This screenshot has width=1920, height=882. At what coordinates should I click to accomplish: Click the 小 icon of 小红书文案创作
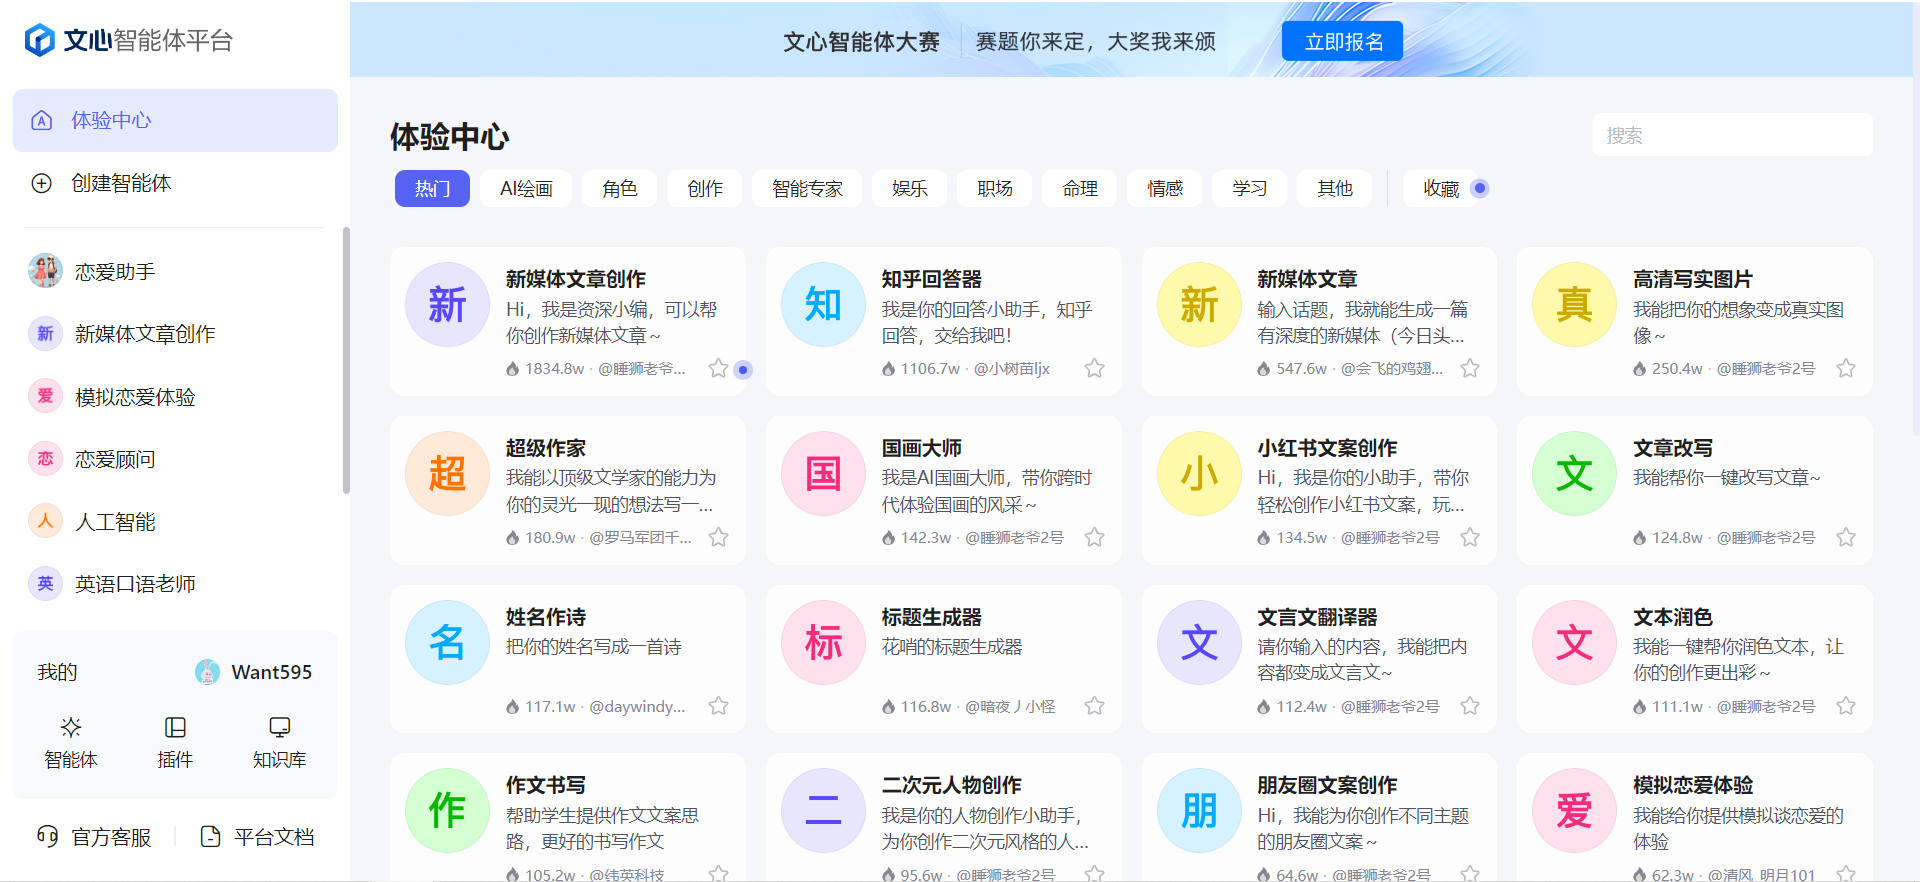1199,473
